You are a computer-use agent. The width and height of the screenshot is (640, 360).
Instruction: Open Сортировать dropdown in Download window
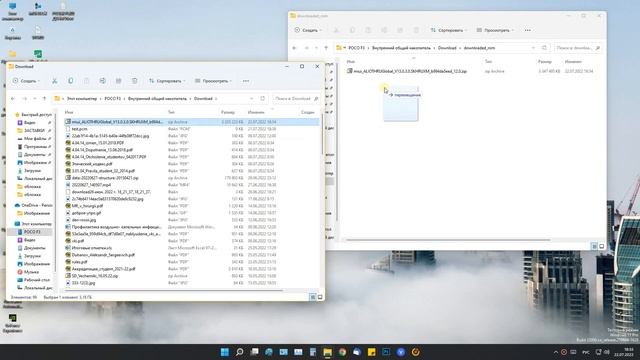point(167,81)
